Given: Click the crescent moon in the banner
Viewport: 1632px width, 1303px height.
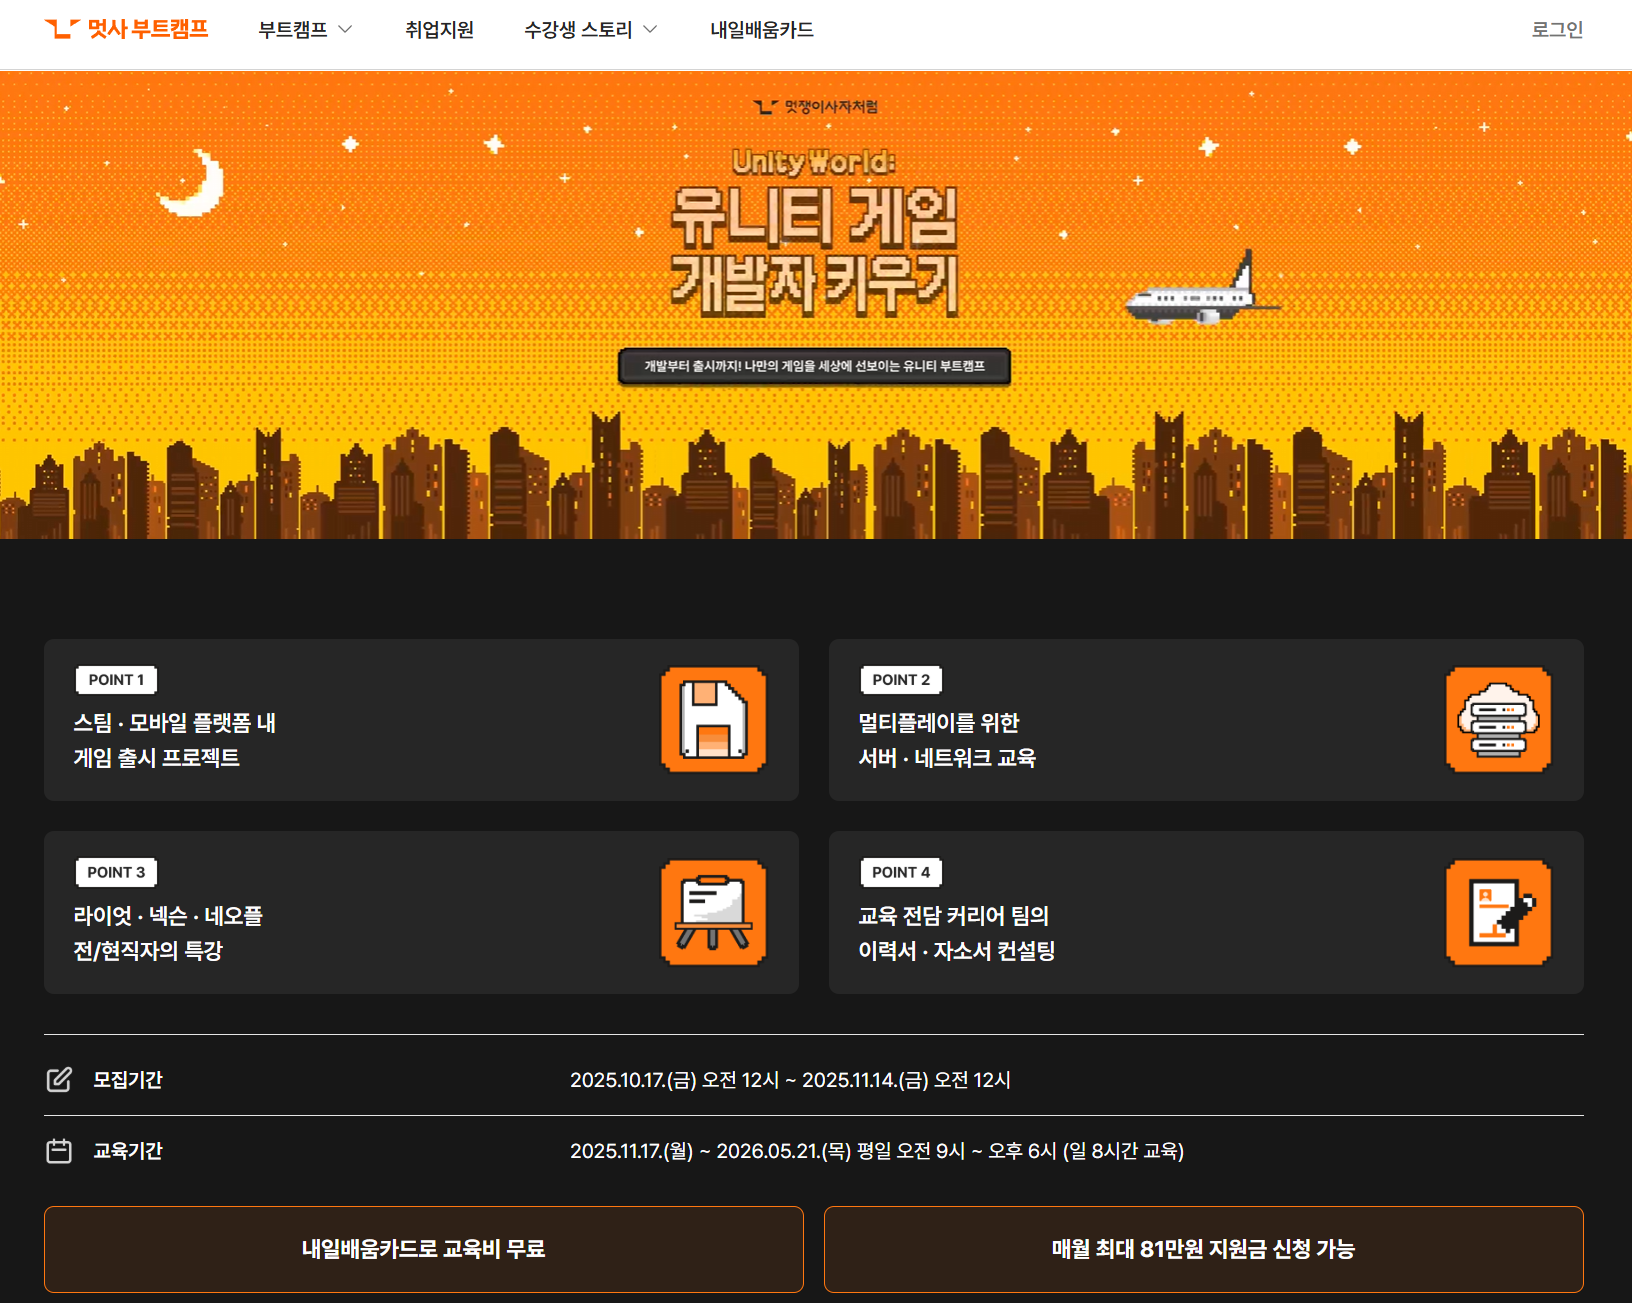Looking at the screenshot, I should point(192,183).
